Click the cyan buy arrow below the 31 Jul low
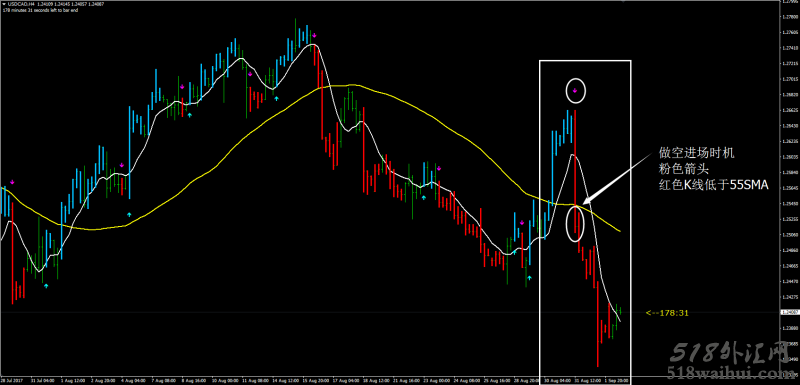The width and height of the screenshot is (800, 385). (46, 287)
